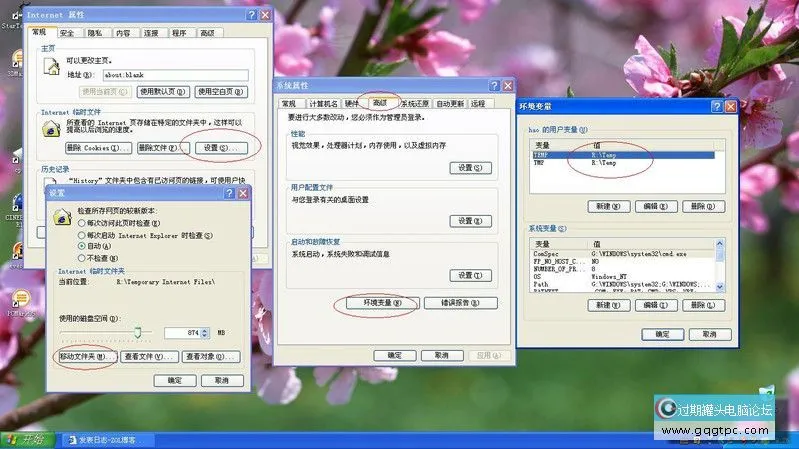799x449 pixels.
Task: Click 编辑 under 系统变量
Action: pyautogui.click(x=656, y=305)
